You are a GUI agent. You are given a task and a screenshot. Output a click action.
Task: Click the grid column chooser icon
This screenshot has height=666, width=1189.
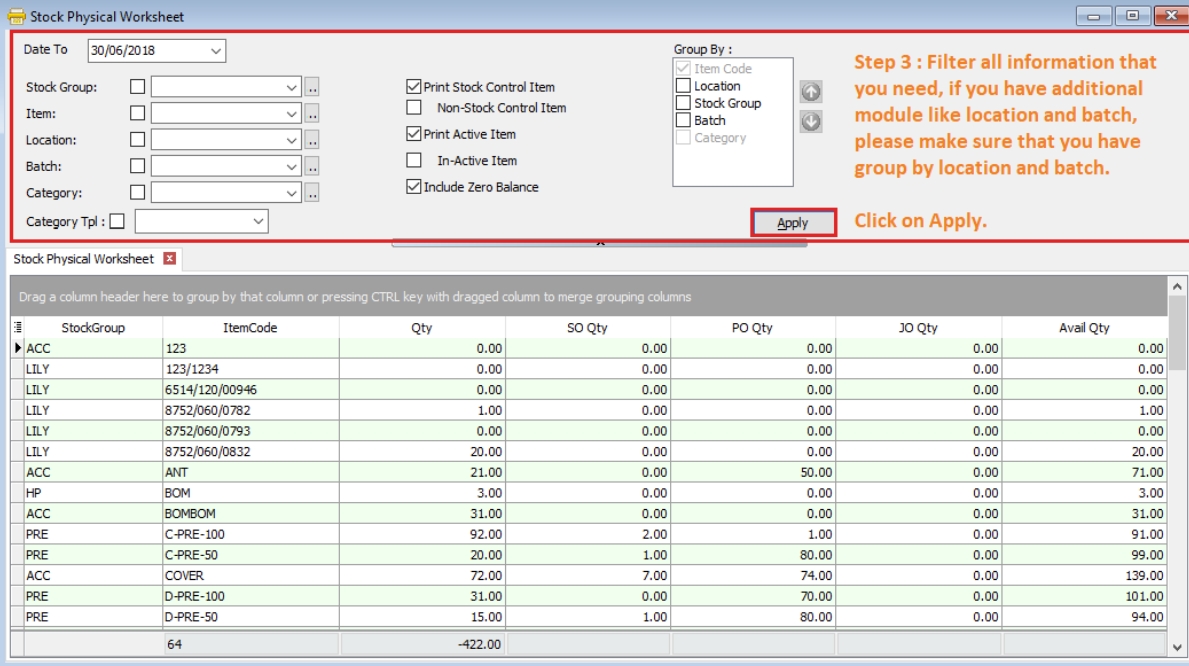[x=18, y=327]
